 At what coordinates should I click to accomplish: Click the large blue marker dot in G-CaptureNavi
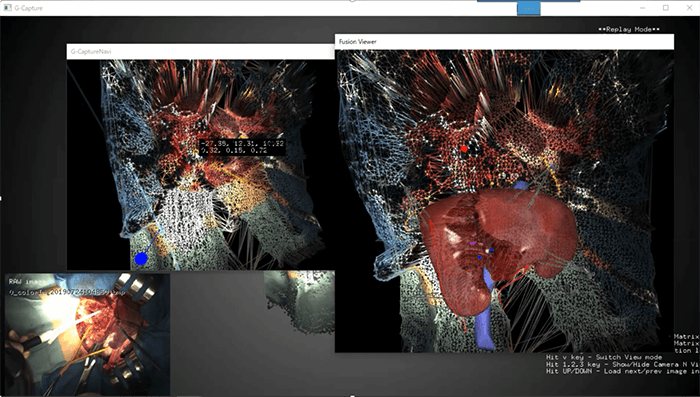[x=141, y=259]
